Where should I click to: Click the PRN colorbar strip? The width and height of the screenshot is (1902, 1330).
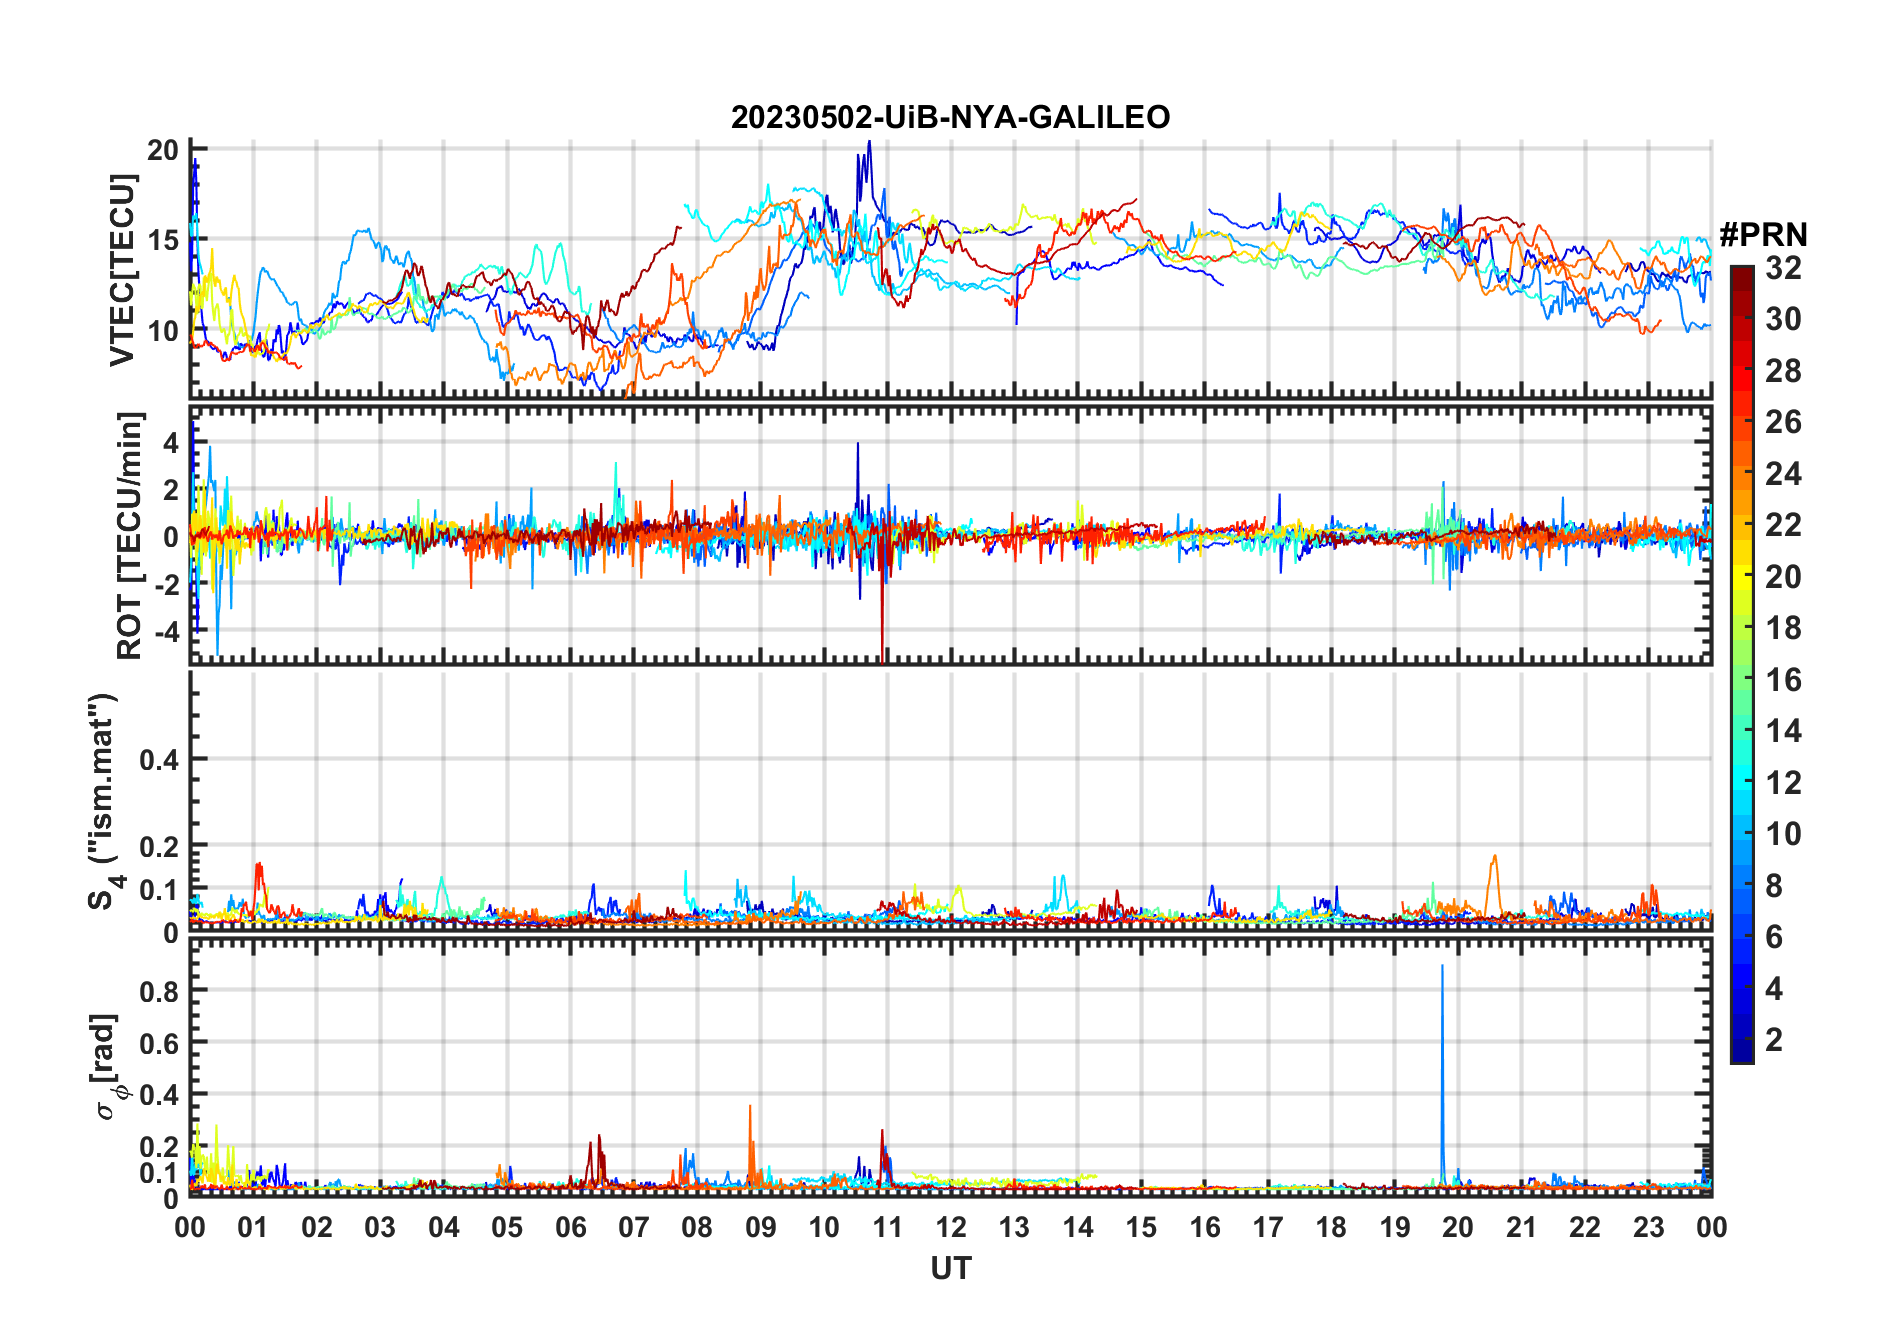coord(1741,664)
